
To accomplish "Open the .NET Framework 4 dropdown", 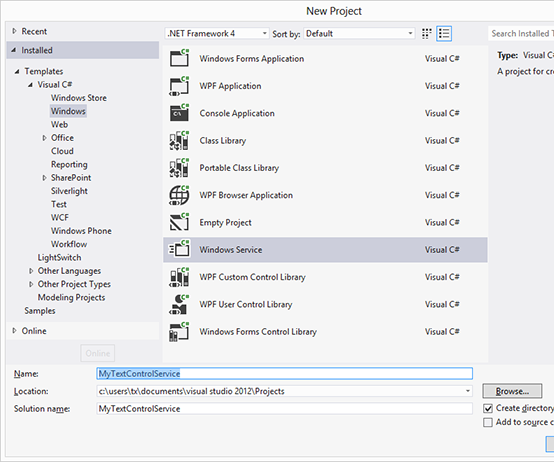I will [217, 33].
